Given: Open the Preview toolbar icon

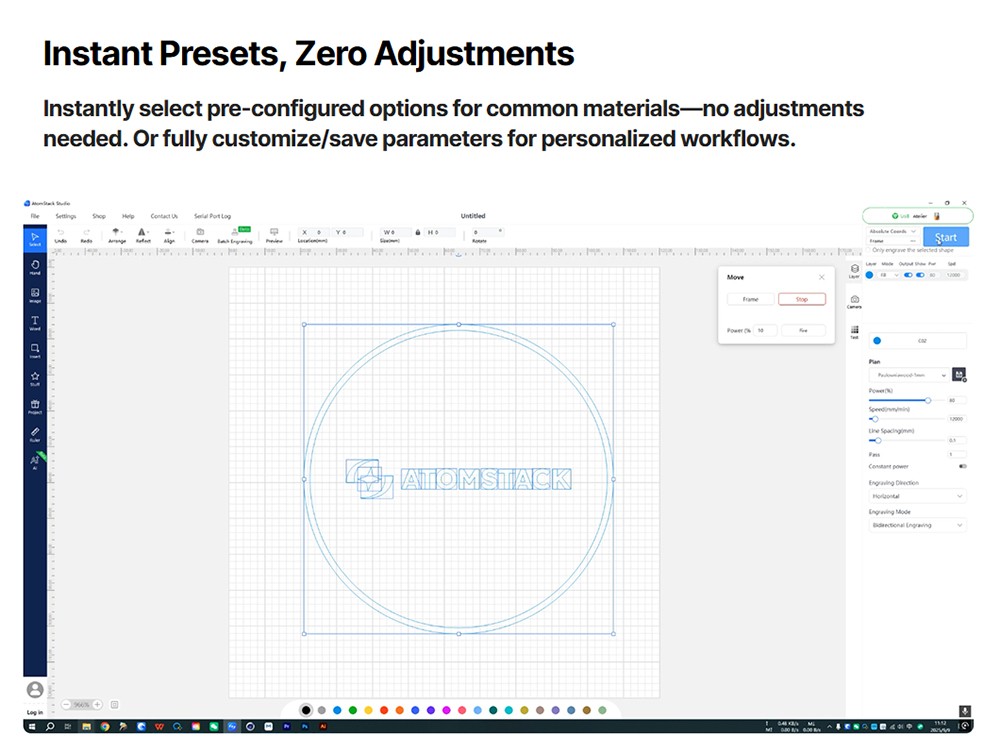Looking at the screenshot, I should pyautogui.click(x=274, y=233).
